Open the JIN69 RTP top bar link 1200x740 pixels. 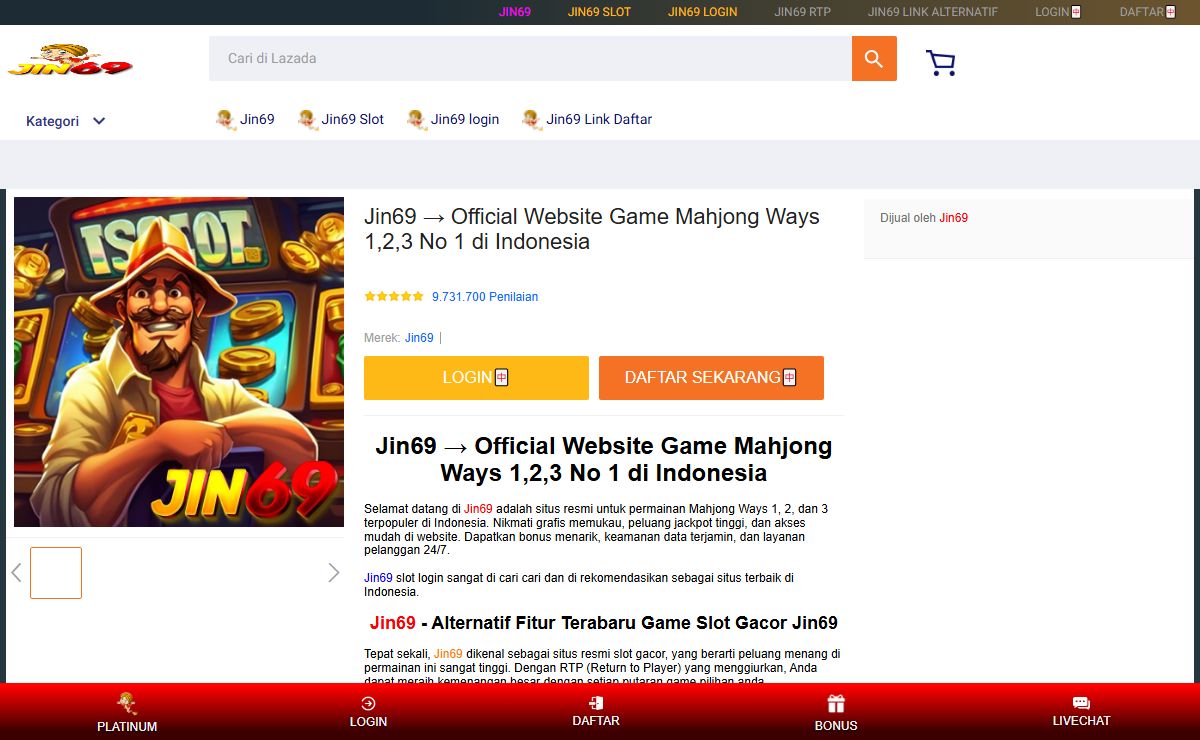(802, 12)
